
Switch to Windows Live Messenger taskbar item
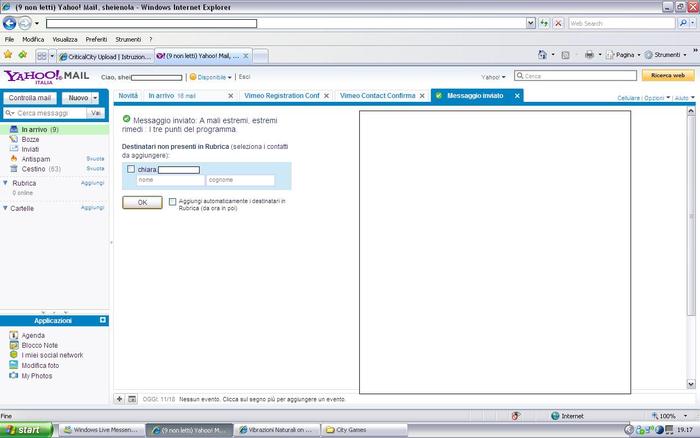click(x=101, y=430)
